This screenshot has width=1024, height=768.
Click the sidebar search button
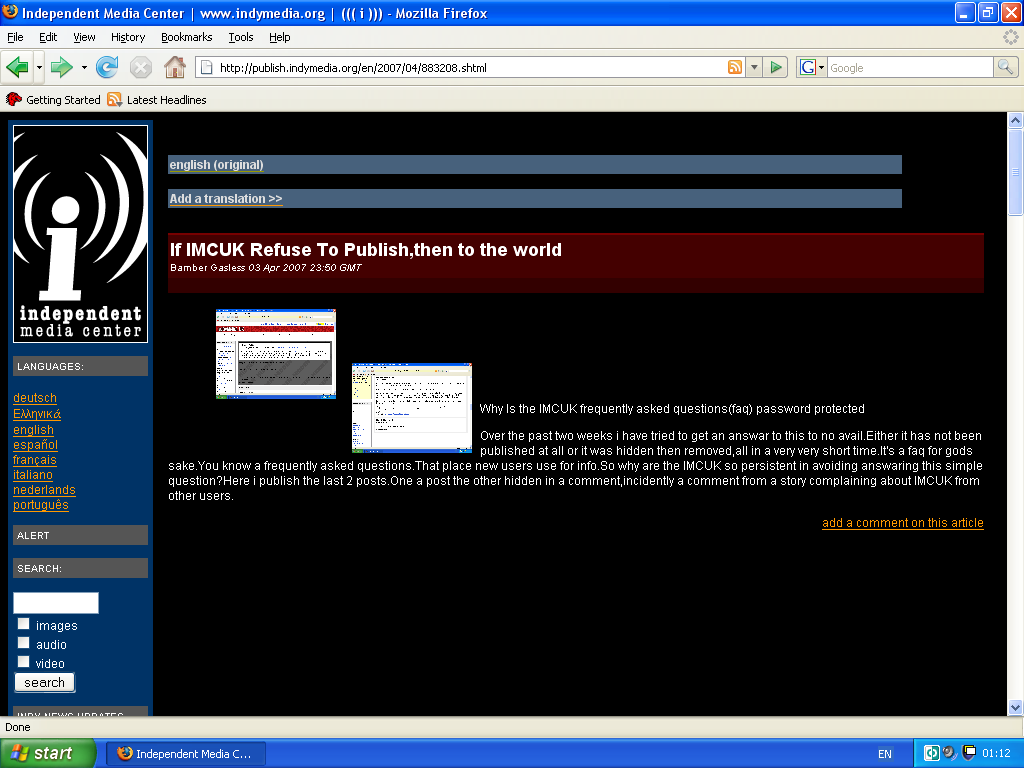44,683
